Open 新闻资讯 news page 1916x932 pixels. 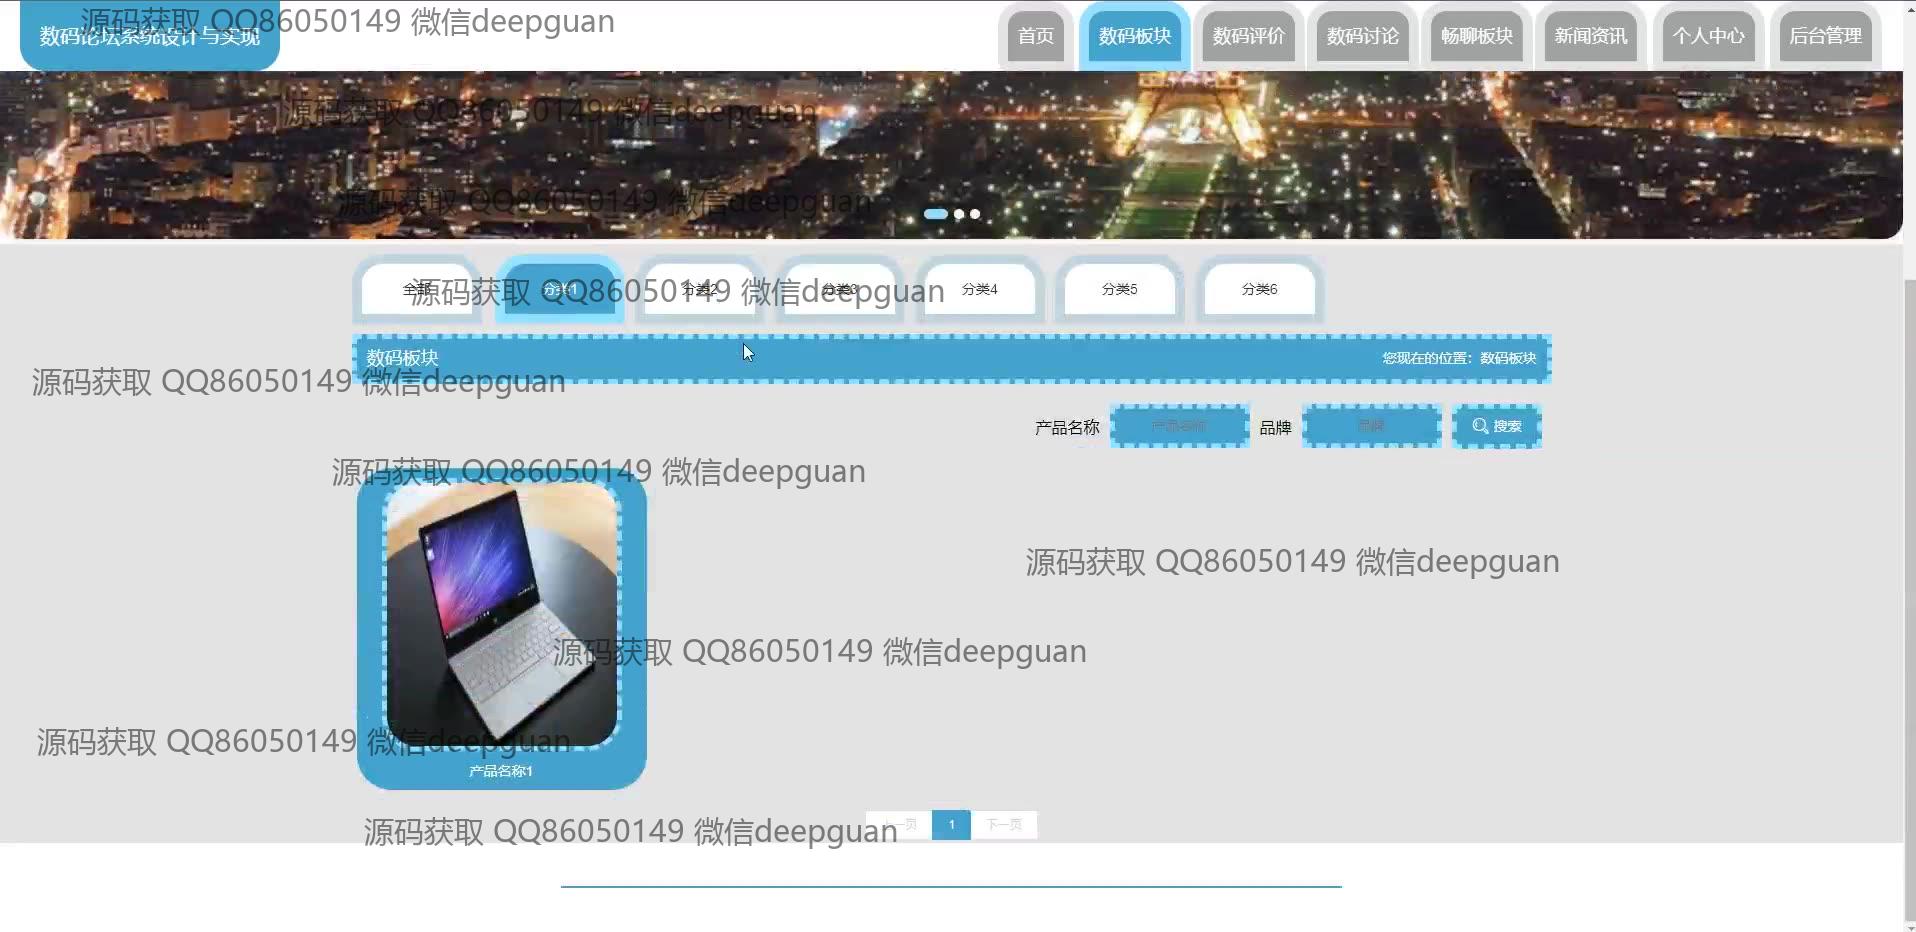pyautogui.click(x=1590, y=37)
